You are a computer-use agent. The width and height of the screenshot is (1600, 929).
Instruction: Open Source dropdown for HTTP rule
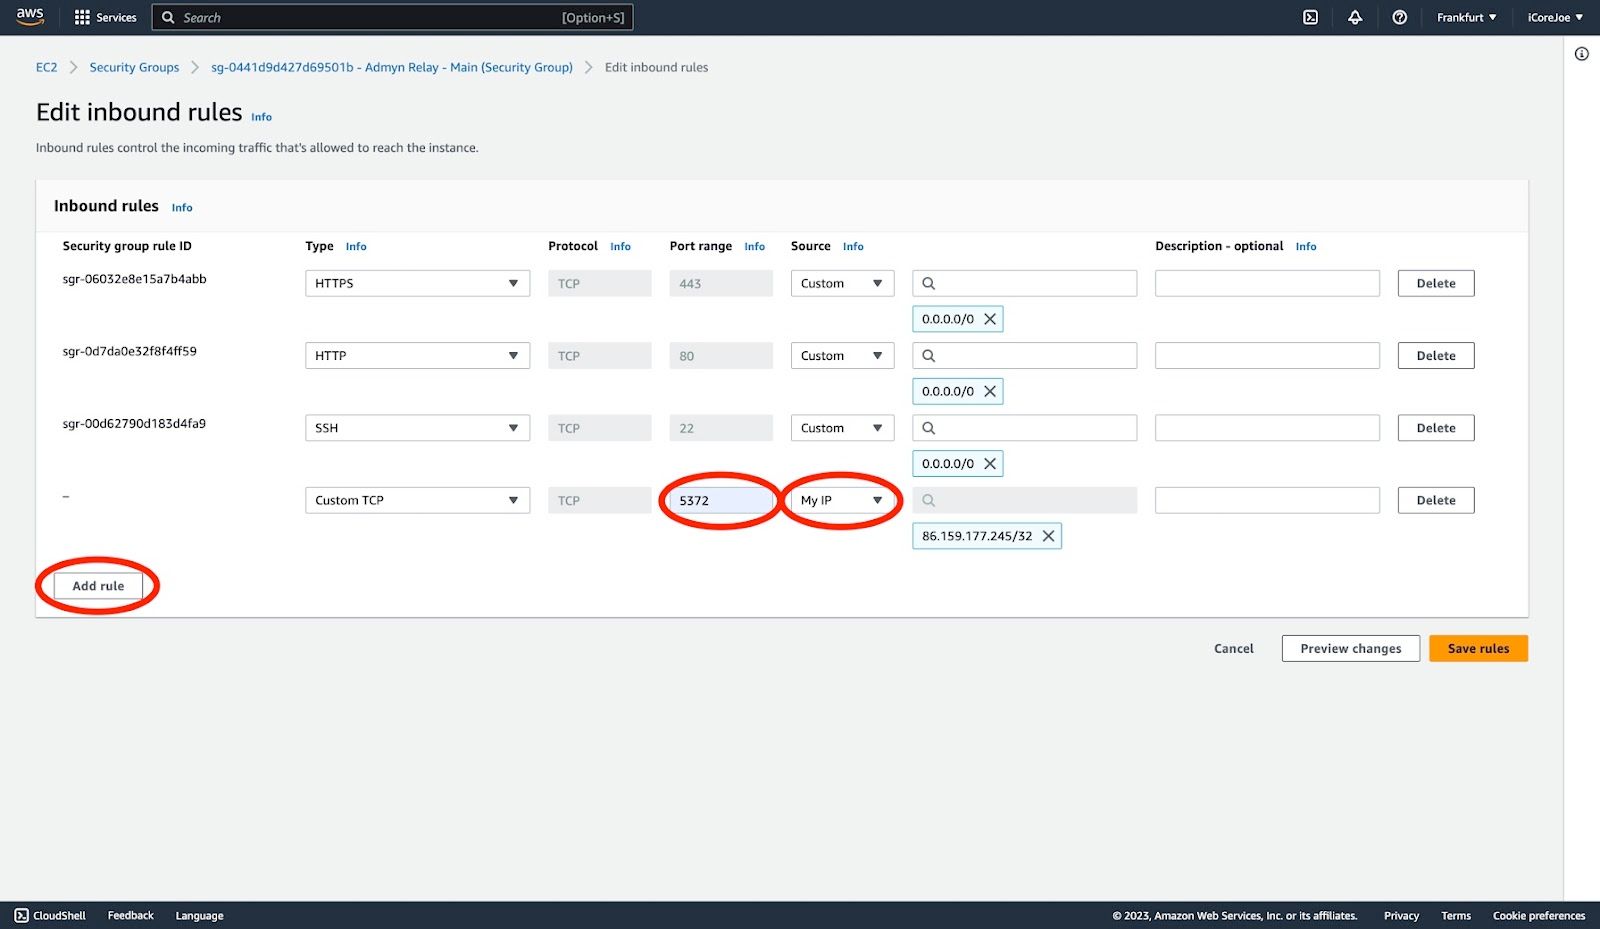[x=842, y=356]
